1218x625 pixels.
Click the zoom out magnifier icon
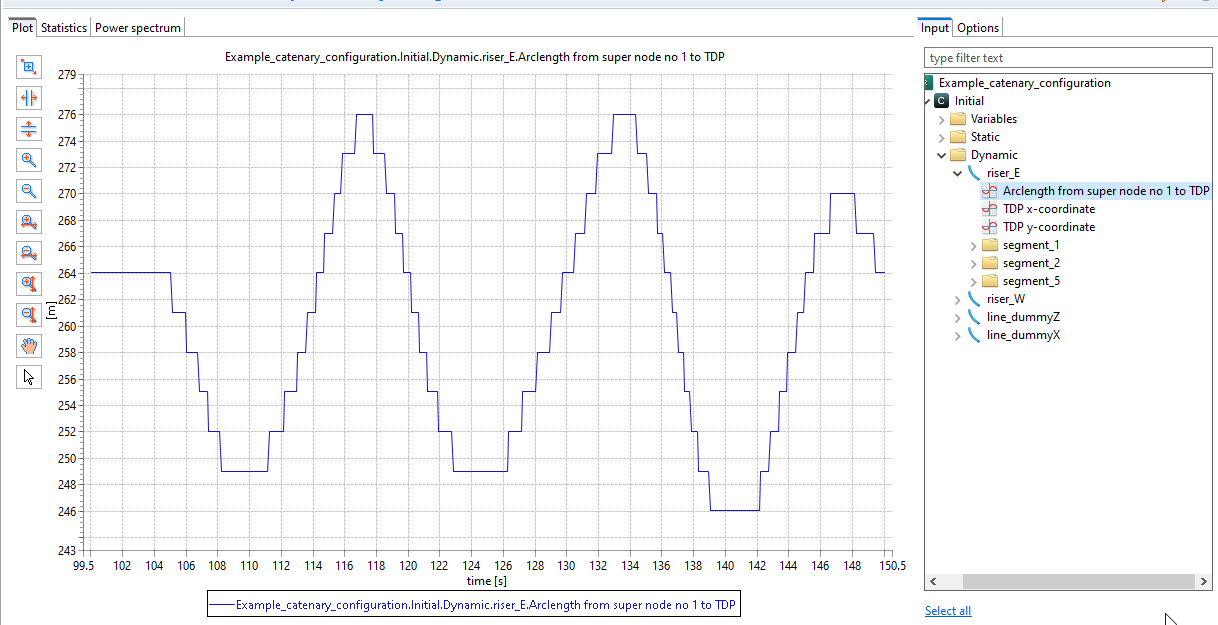click(x=29, y=191)
